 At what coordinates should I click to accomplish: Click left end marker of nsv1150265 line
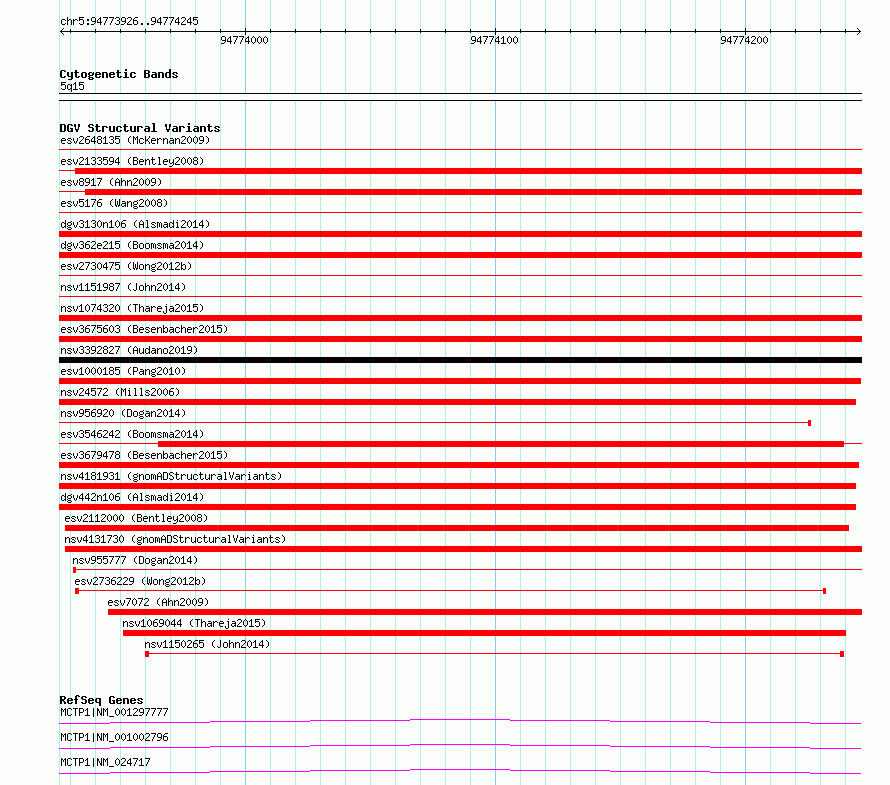147,654
